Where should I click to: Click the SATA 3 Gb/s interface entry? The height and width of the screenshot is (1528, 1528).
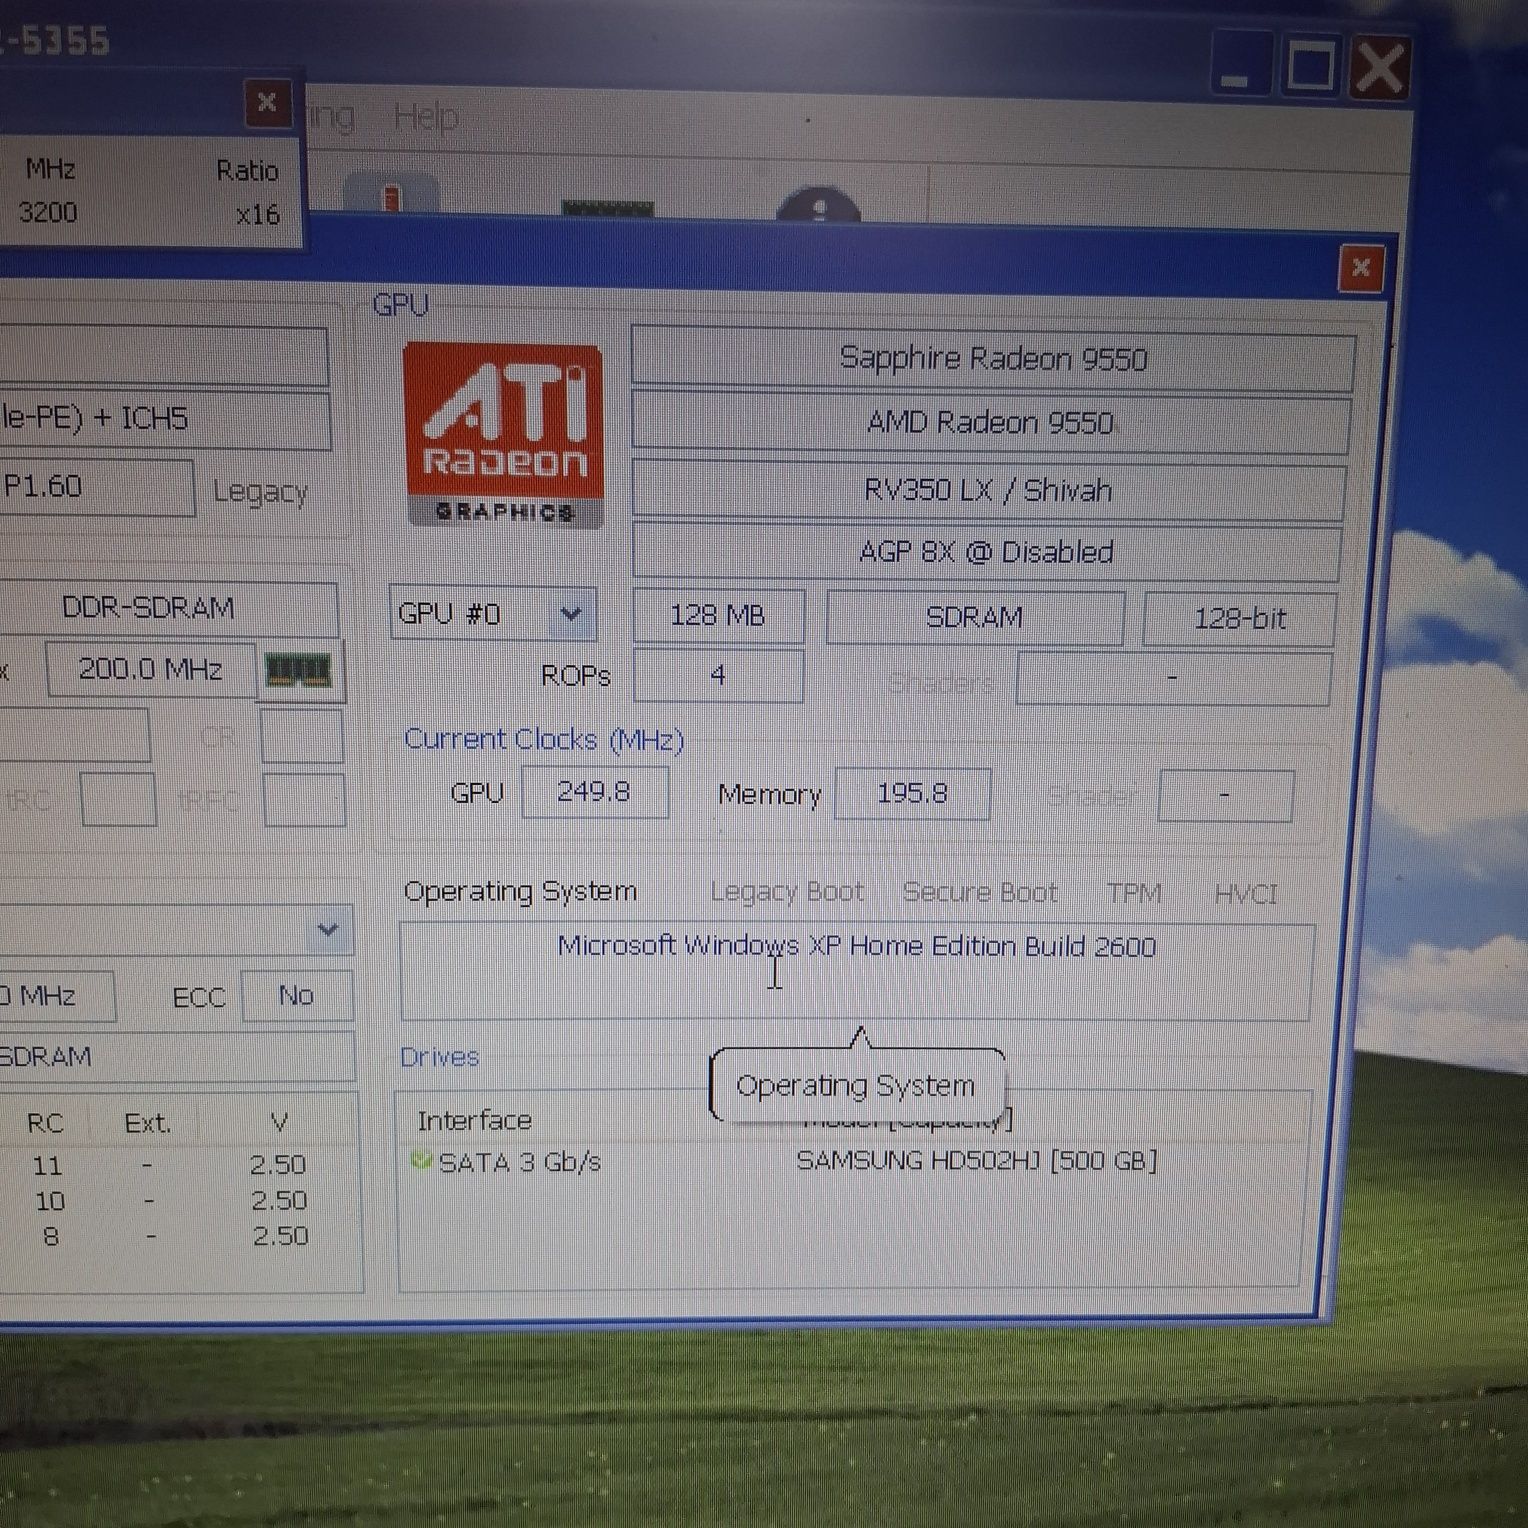[520, 1162]
